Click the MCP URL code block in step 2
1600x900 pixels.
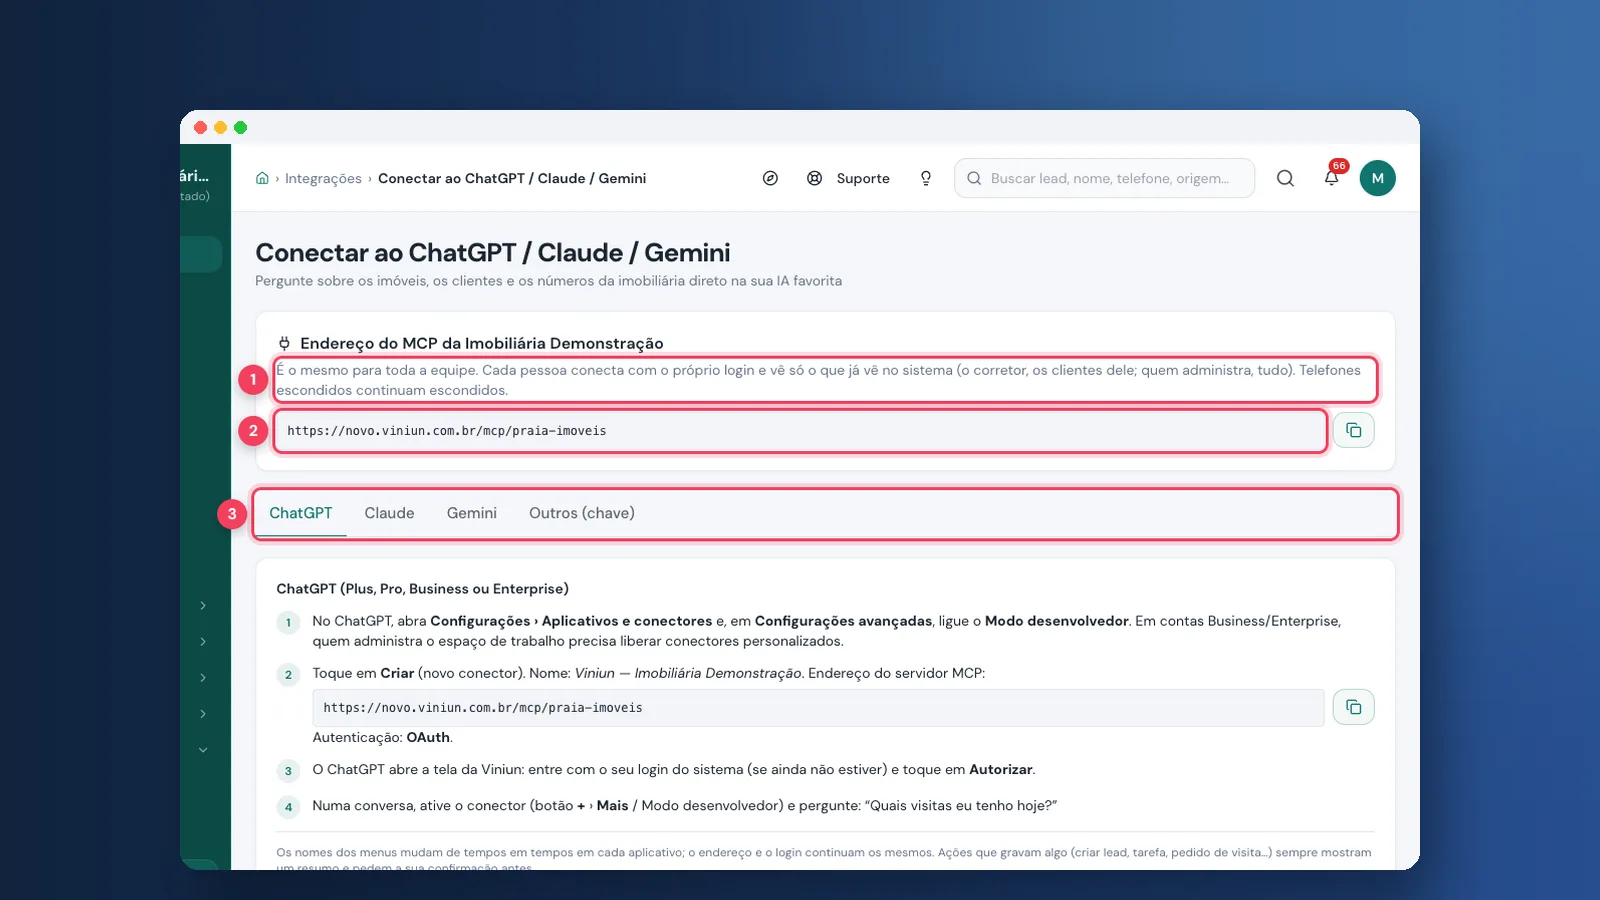point(818,708)
